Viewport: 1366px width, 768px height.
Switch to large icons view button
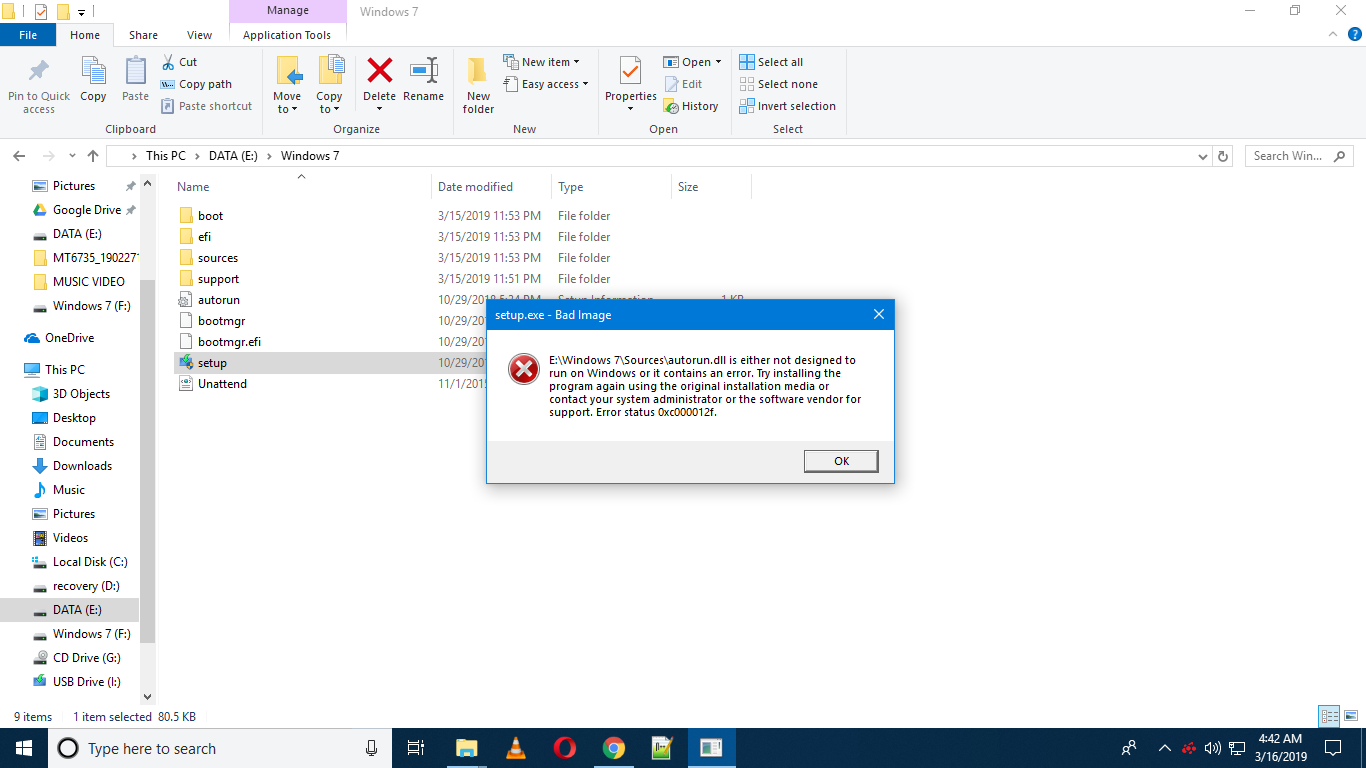[x=1351, y=716]
